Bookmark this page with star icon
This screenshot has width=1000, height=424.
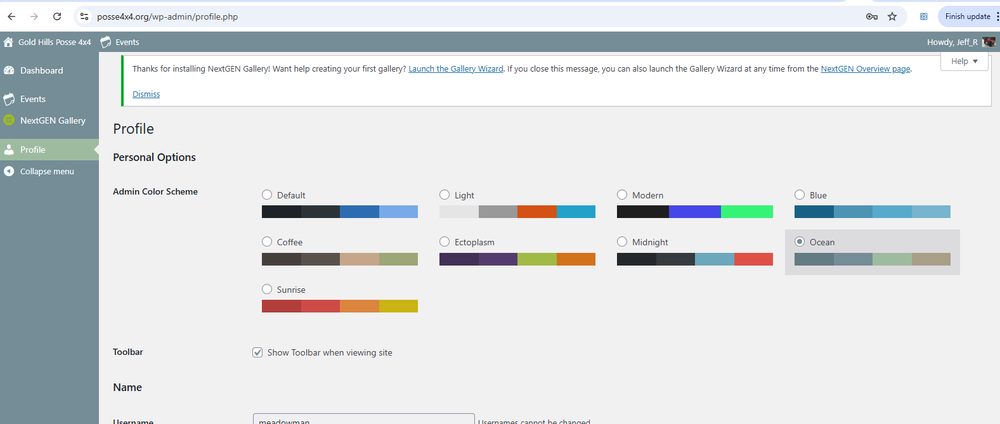[x=892, y=17]
